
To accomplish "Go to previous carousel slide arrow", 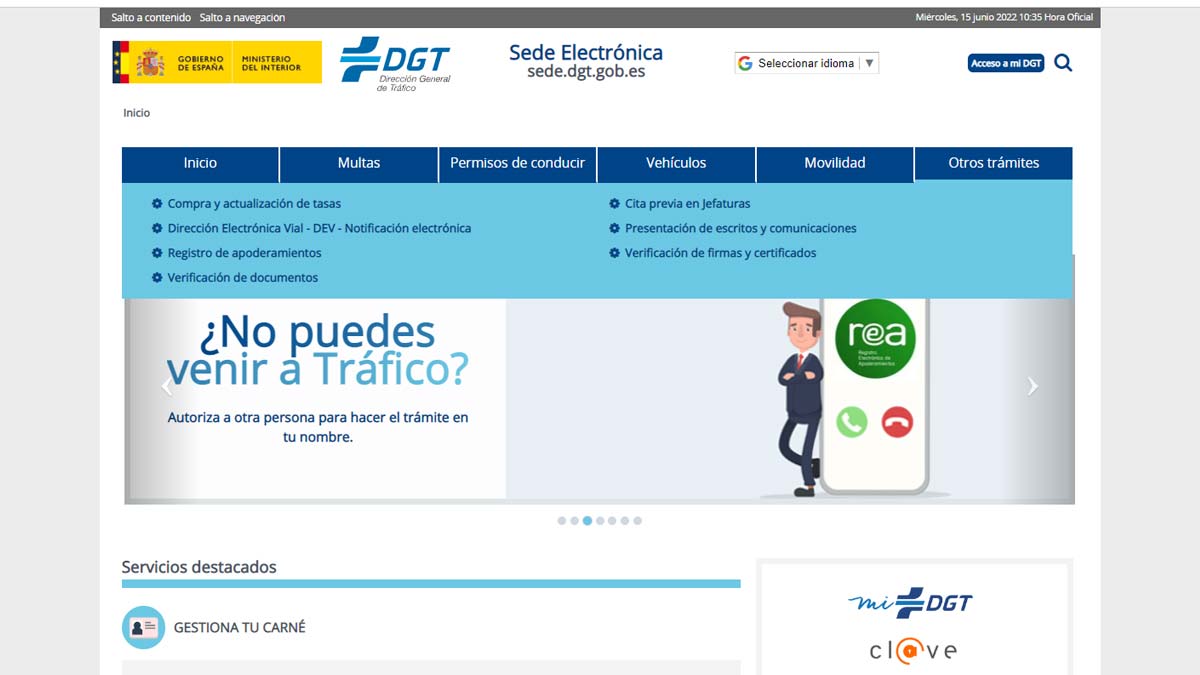I will pos(166,386).
